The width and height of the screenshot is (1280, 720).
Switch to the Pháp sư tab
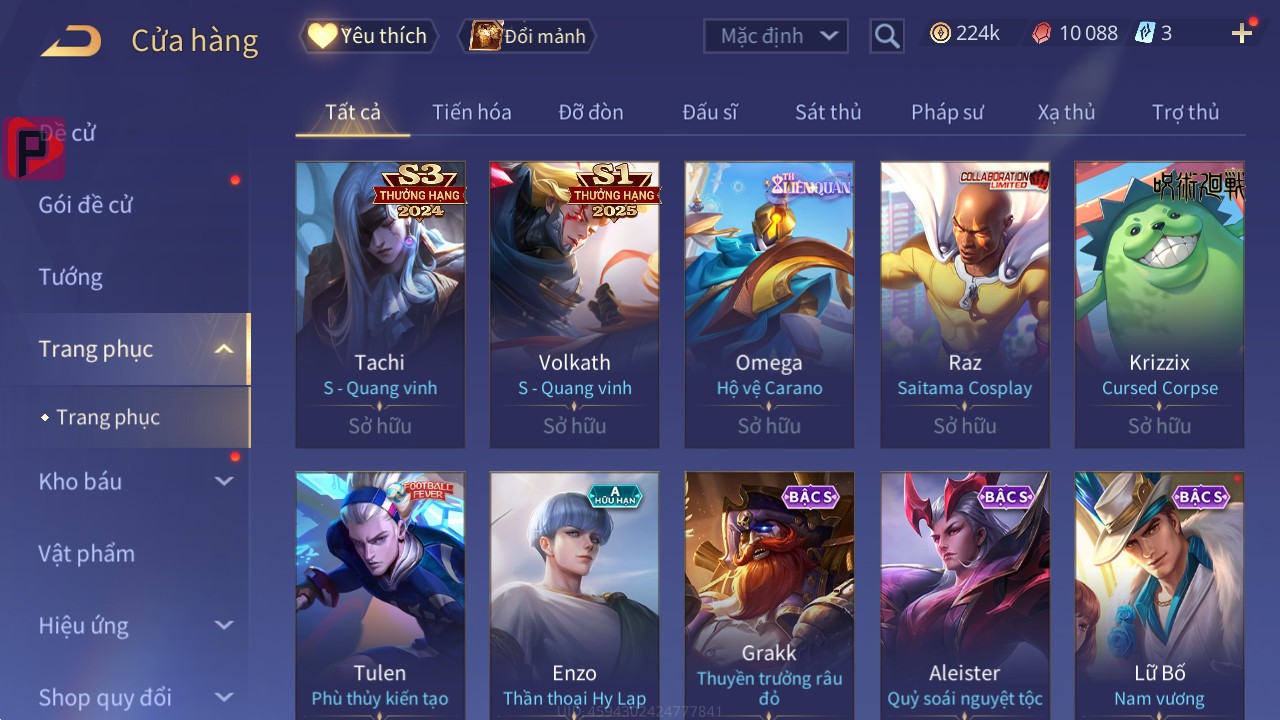click(x=947, y=112)
